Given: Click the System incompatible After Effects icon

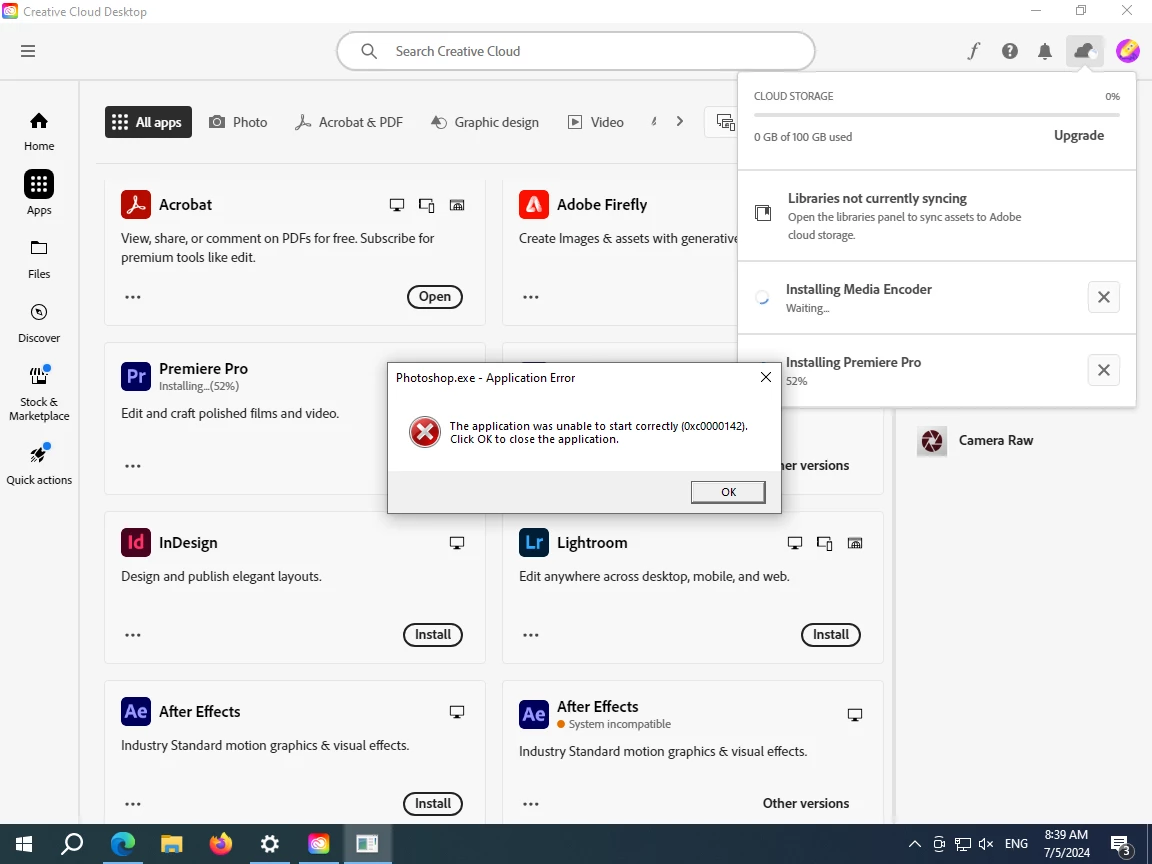Looking at the screenshot, I should [x=534, y=714].
